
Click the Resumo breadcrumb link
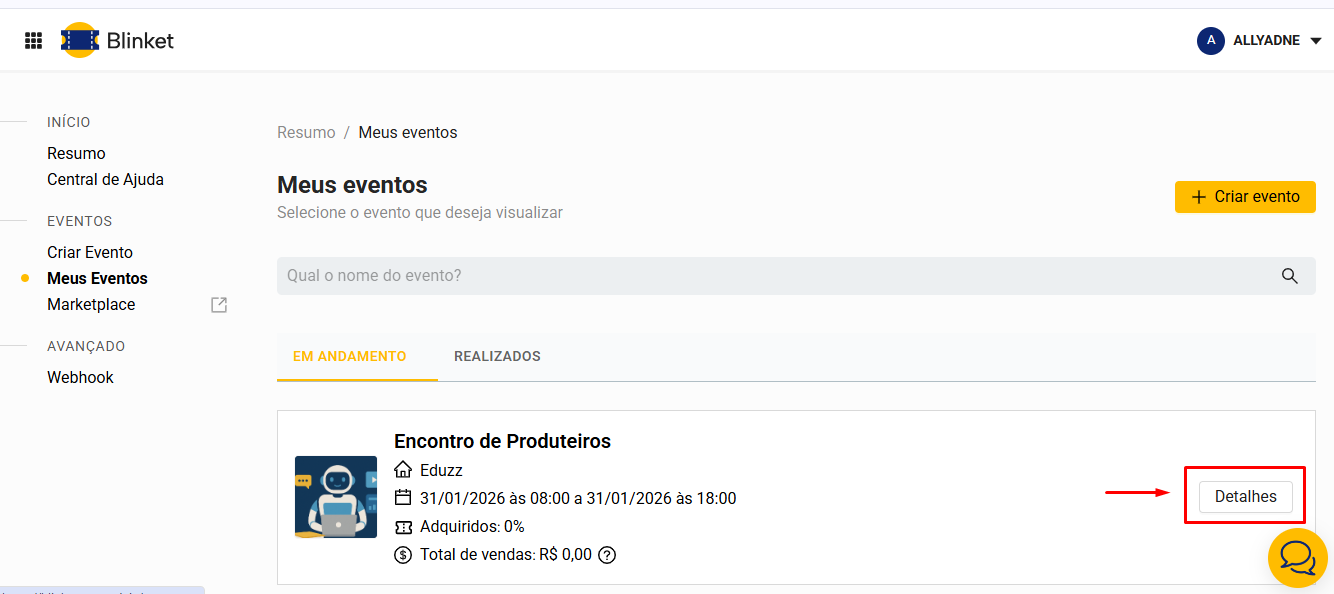pos(306,132)
